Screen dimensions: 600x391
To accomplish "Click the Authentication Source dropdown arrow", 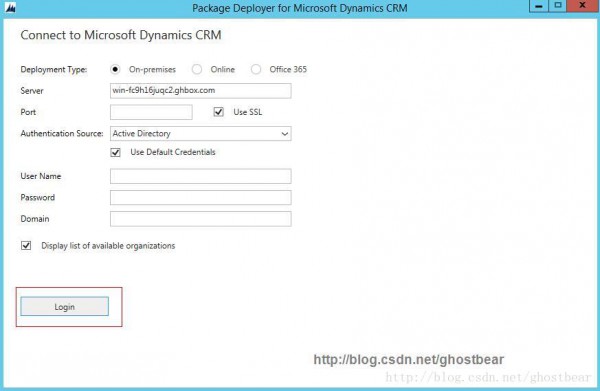I will click(x=284, y=134).
